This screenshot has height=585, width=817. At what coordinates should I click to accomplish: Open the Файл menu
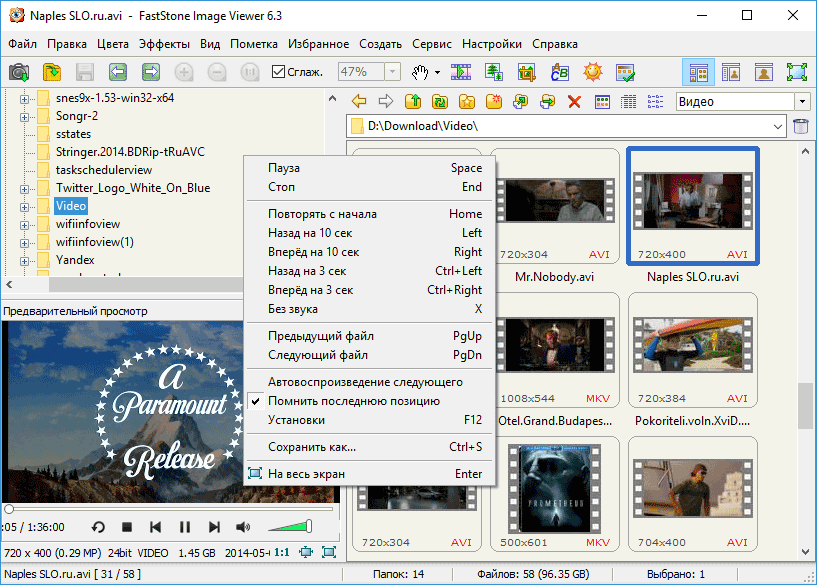click(22, 44)
